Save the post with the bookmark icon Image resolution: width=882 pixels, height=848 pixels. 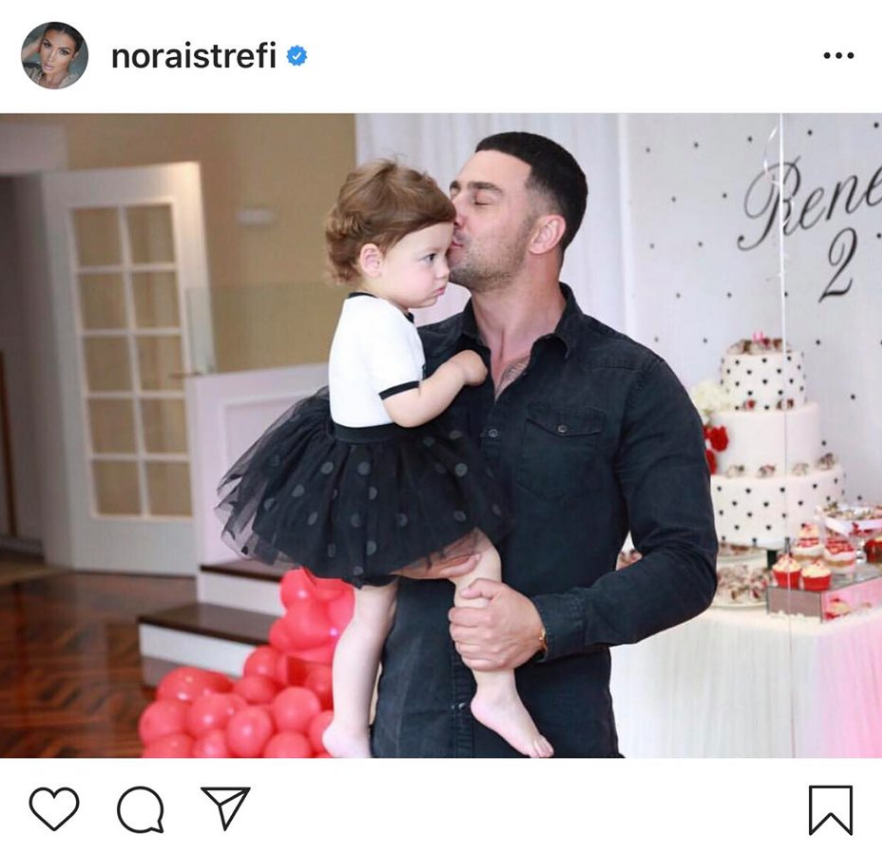coord(831,810)
